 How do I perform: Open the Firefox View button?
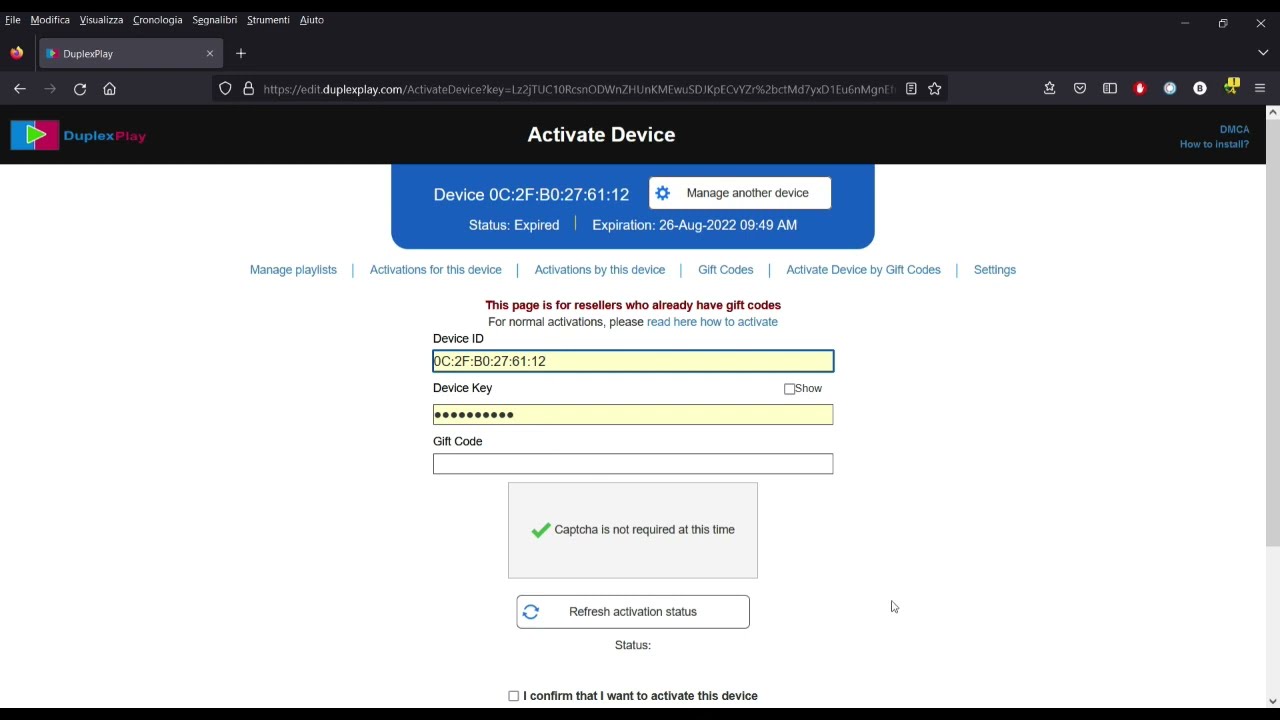17,53
